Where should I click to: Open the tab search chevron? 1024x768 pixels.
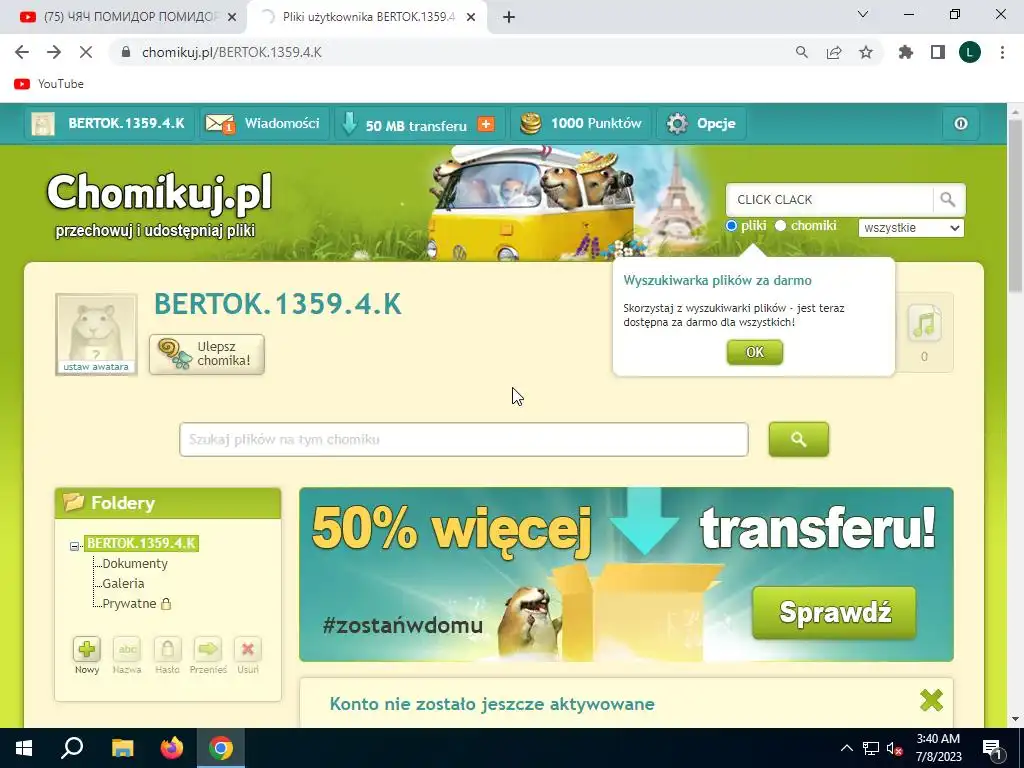click(x=863, y=14)
